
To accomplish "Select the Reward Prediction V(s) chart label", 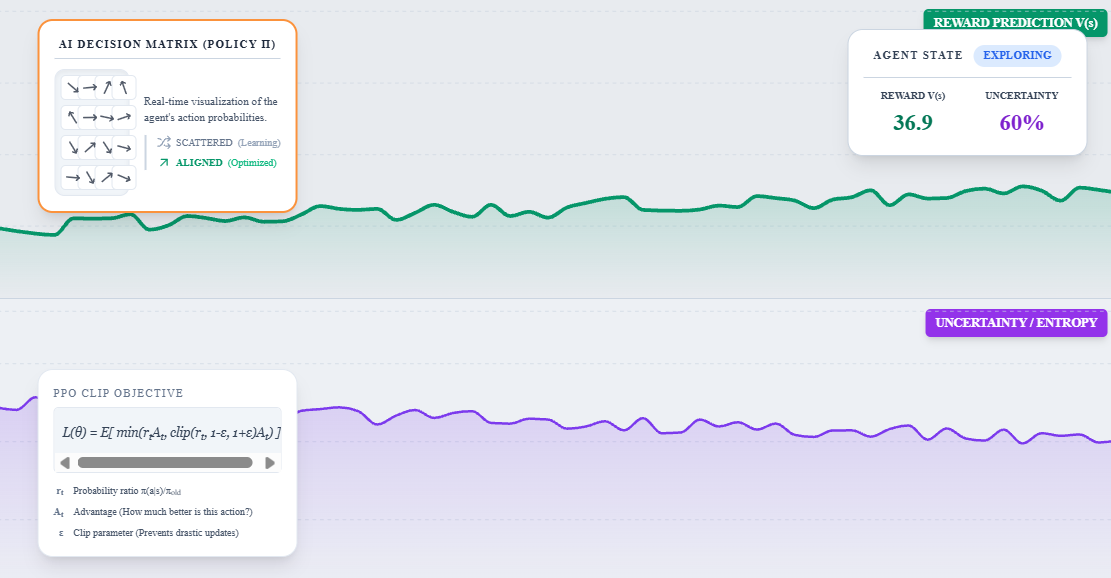I will 1014,23.
